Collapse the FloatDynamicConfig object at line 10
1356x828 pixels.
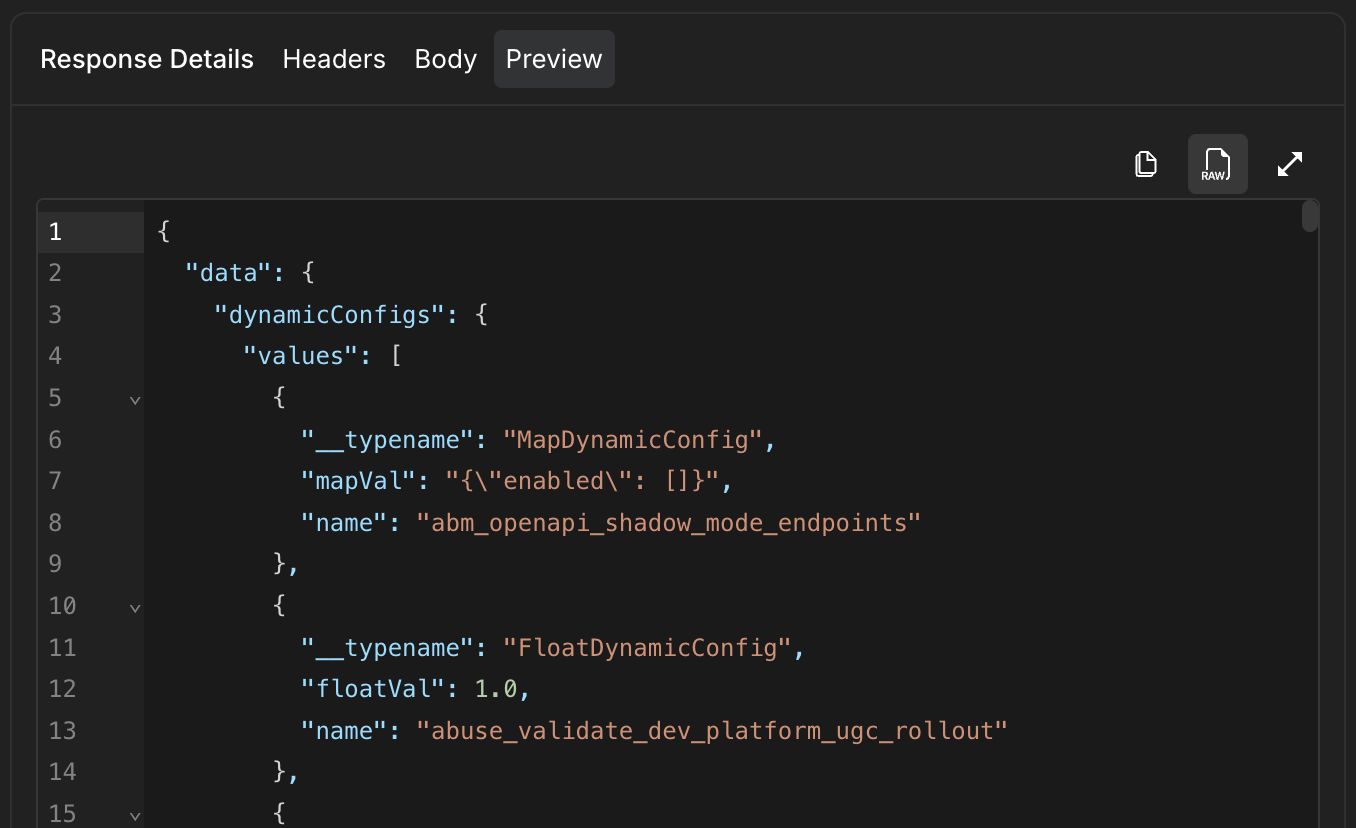(135, 607)
